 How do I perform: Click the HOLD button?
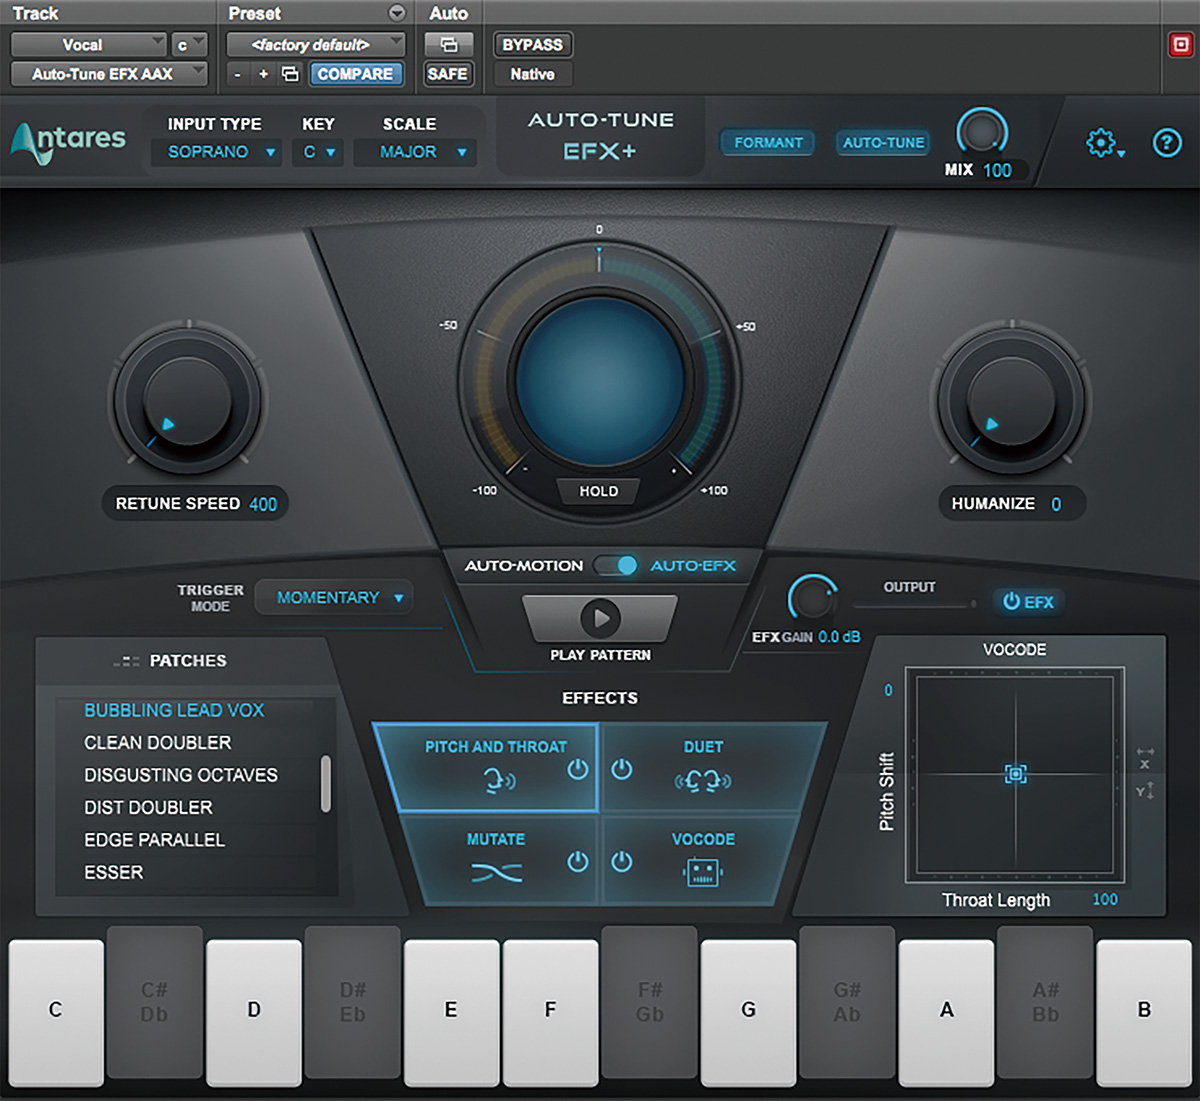pos(599,491)
